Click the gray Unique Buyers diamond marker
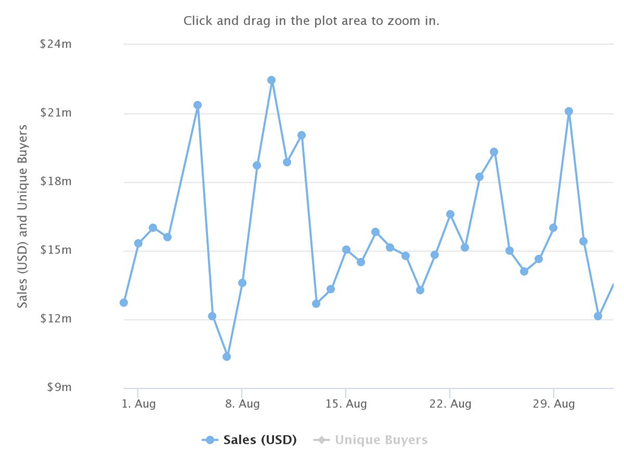 point(322,440)
